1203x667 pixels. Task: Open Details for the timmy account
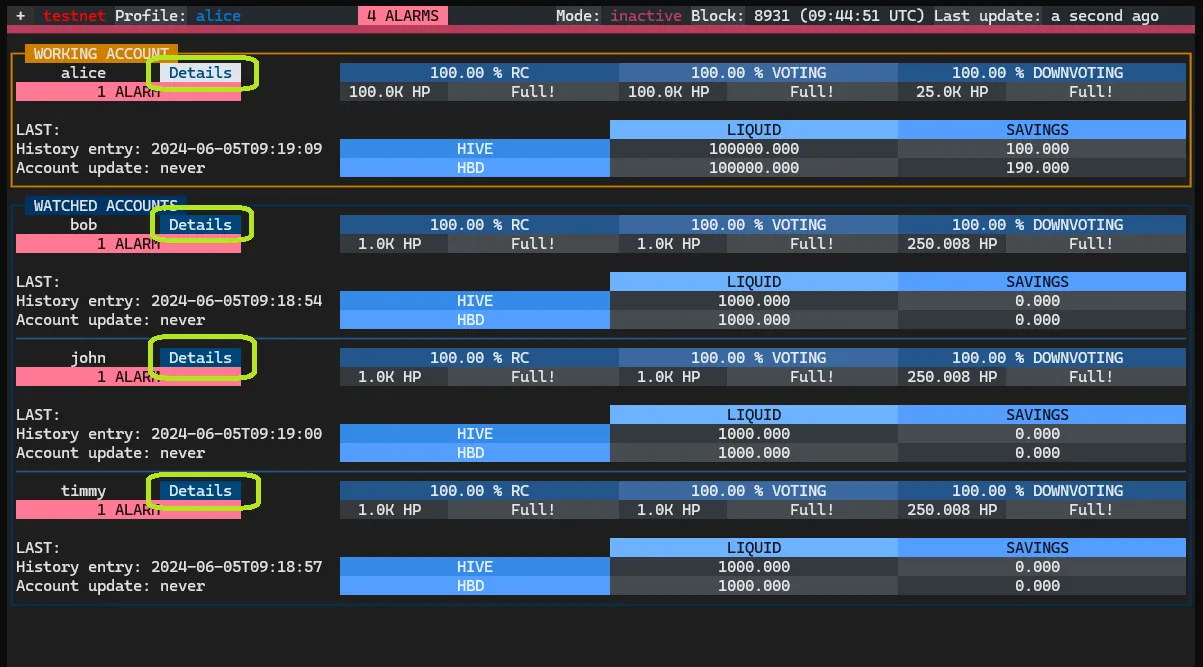(x=200, y=491)
